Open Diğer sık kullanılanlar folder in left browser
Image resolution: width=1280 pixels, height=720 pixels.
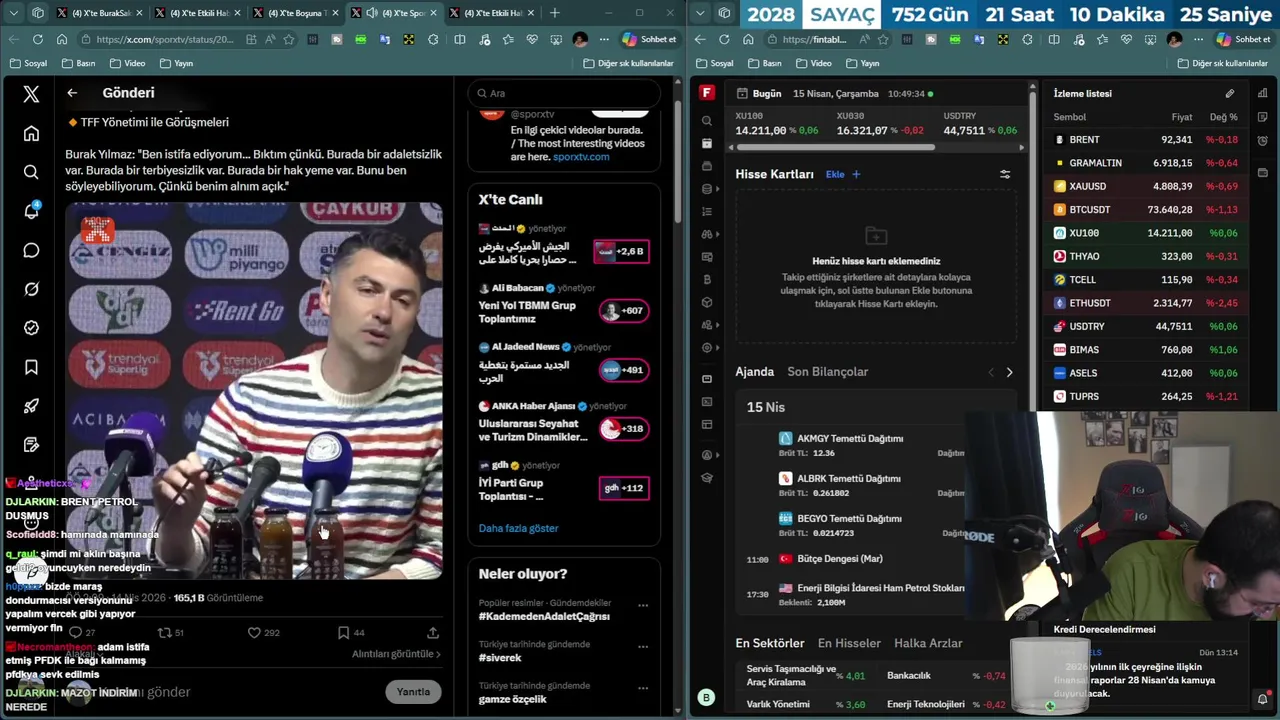coord(628,63)
